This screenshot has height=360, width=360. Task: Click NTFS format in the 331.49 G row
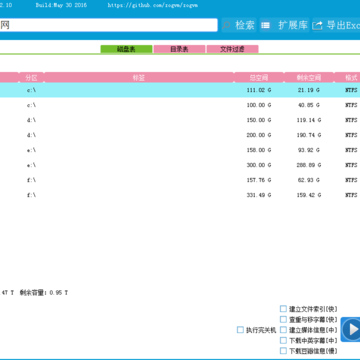coord(351,195)
